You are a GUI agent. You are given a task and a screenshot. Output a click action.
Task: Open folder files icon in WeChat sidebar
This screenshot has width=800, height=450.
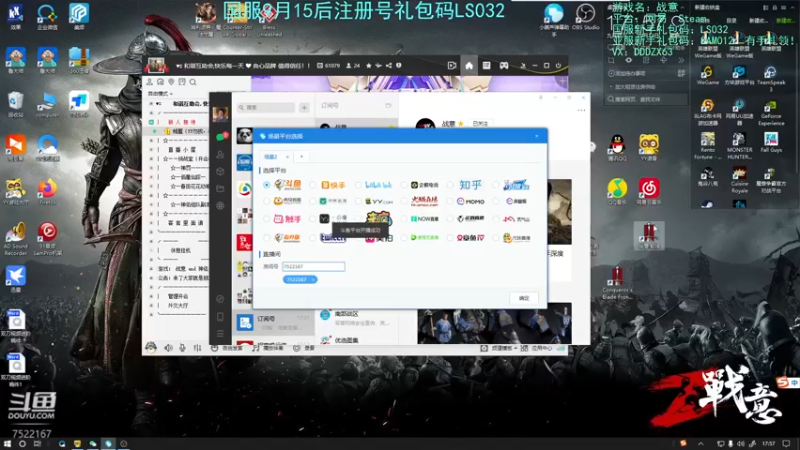point(220,189)
